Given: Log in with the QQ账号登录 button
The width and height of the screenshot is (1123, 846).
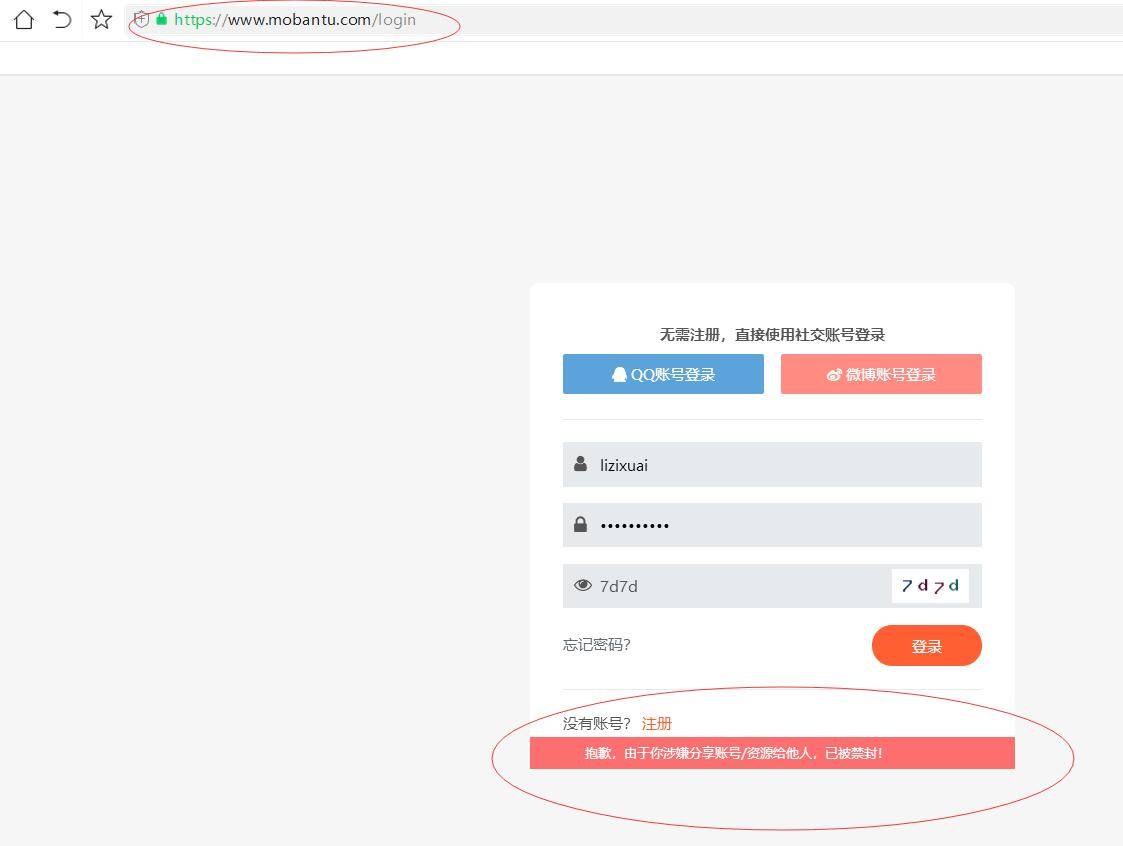Looking at the screenshot, I should (663, 374).
